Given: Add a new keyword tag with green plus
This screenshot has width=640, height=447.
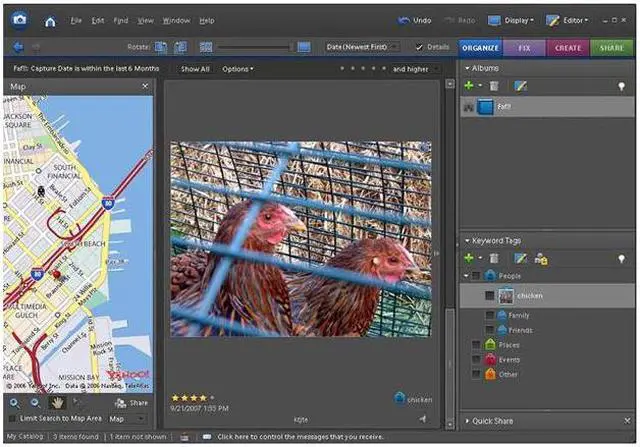Looking at the screenshot, I should tap(469, 258).
